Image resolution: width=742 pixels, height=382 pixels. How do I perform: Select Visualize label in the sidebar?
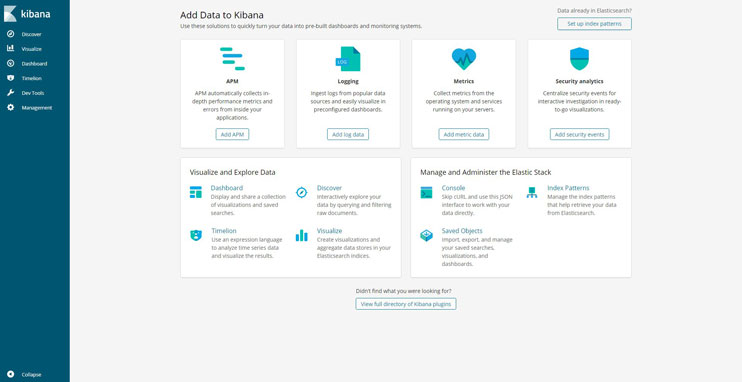(32, 49)
